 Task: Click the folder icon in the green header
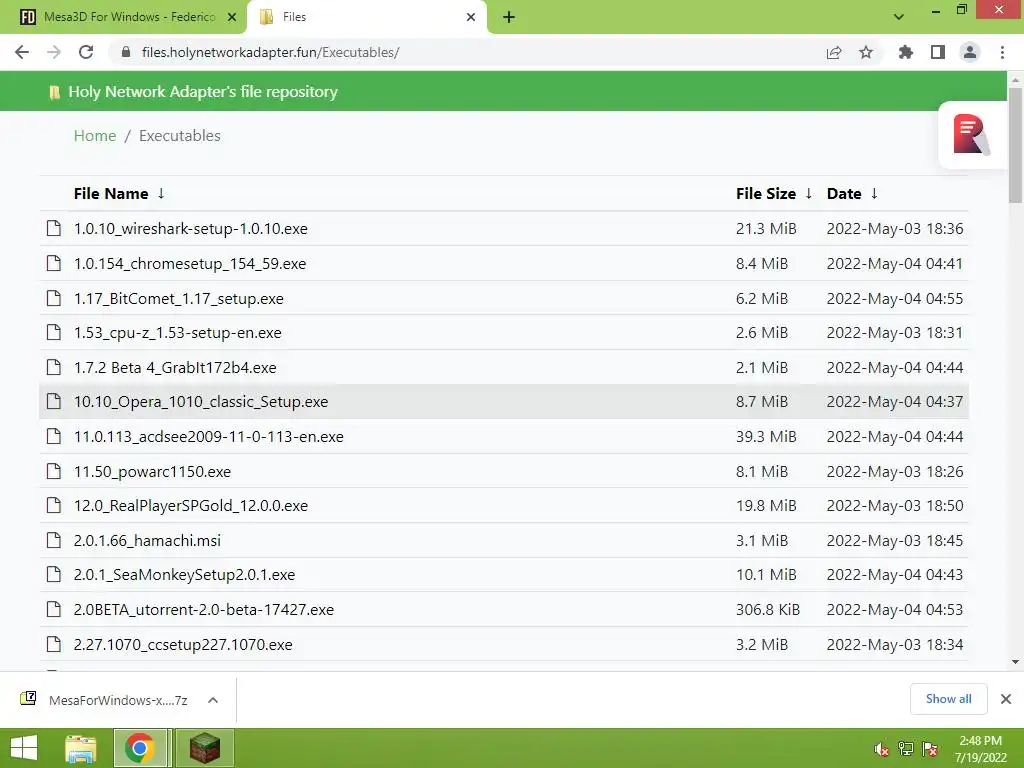(55, 92)
